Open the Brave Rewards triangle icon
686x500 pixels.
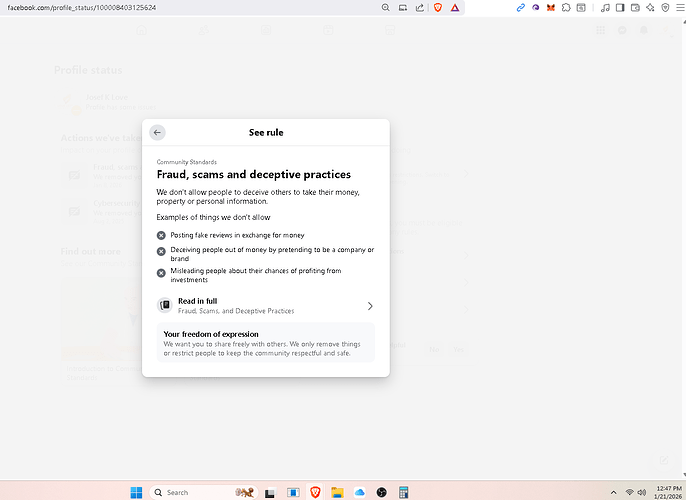[x=455, y=7]
